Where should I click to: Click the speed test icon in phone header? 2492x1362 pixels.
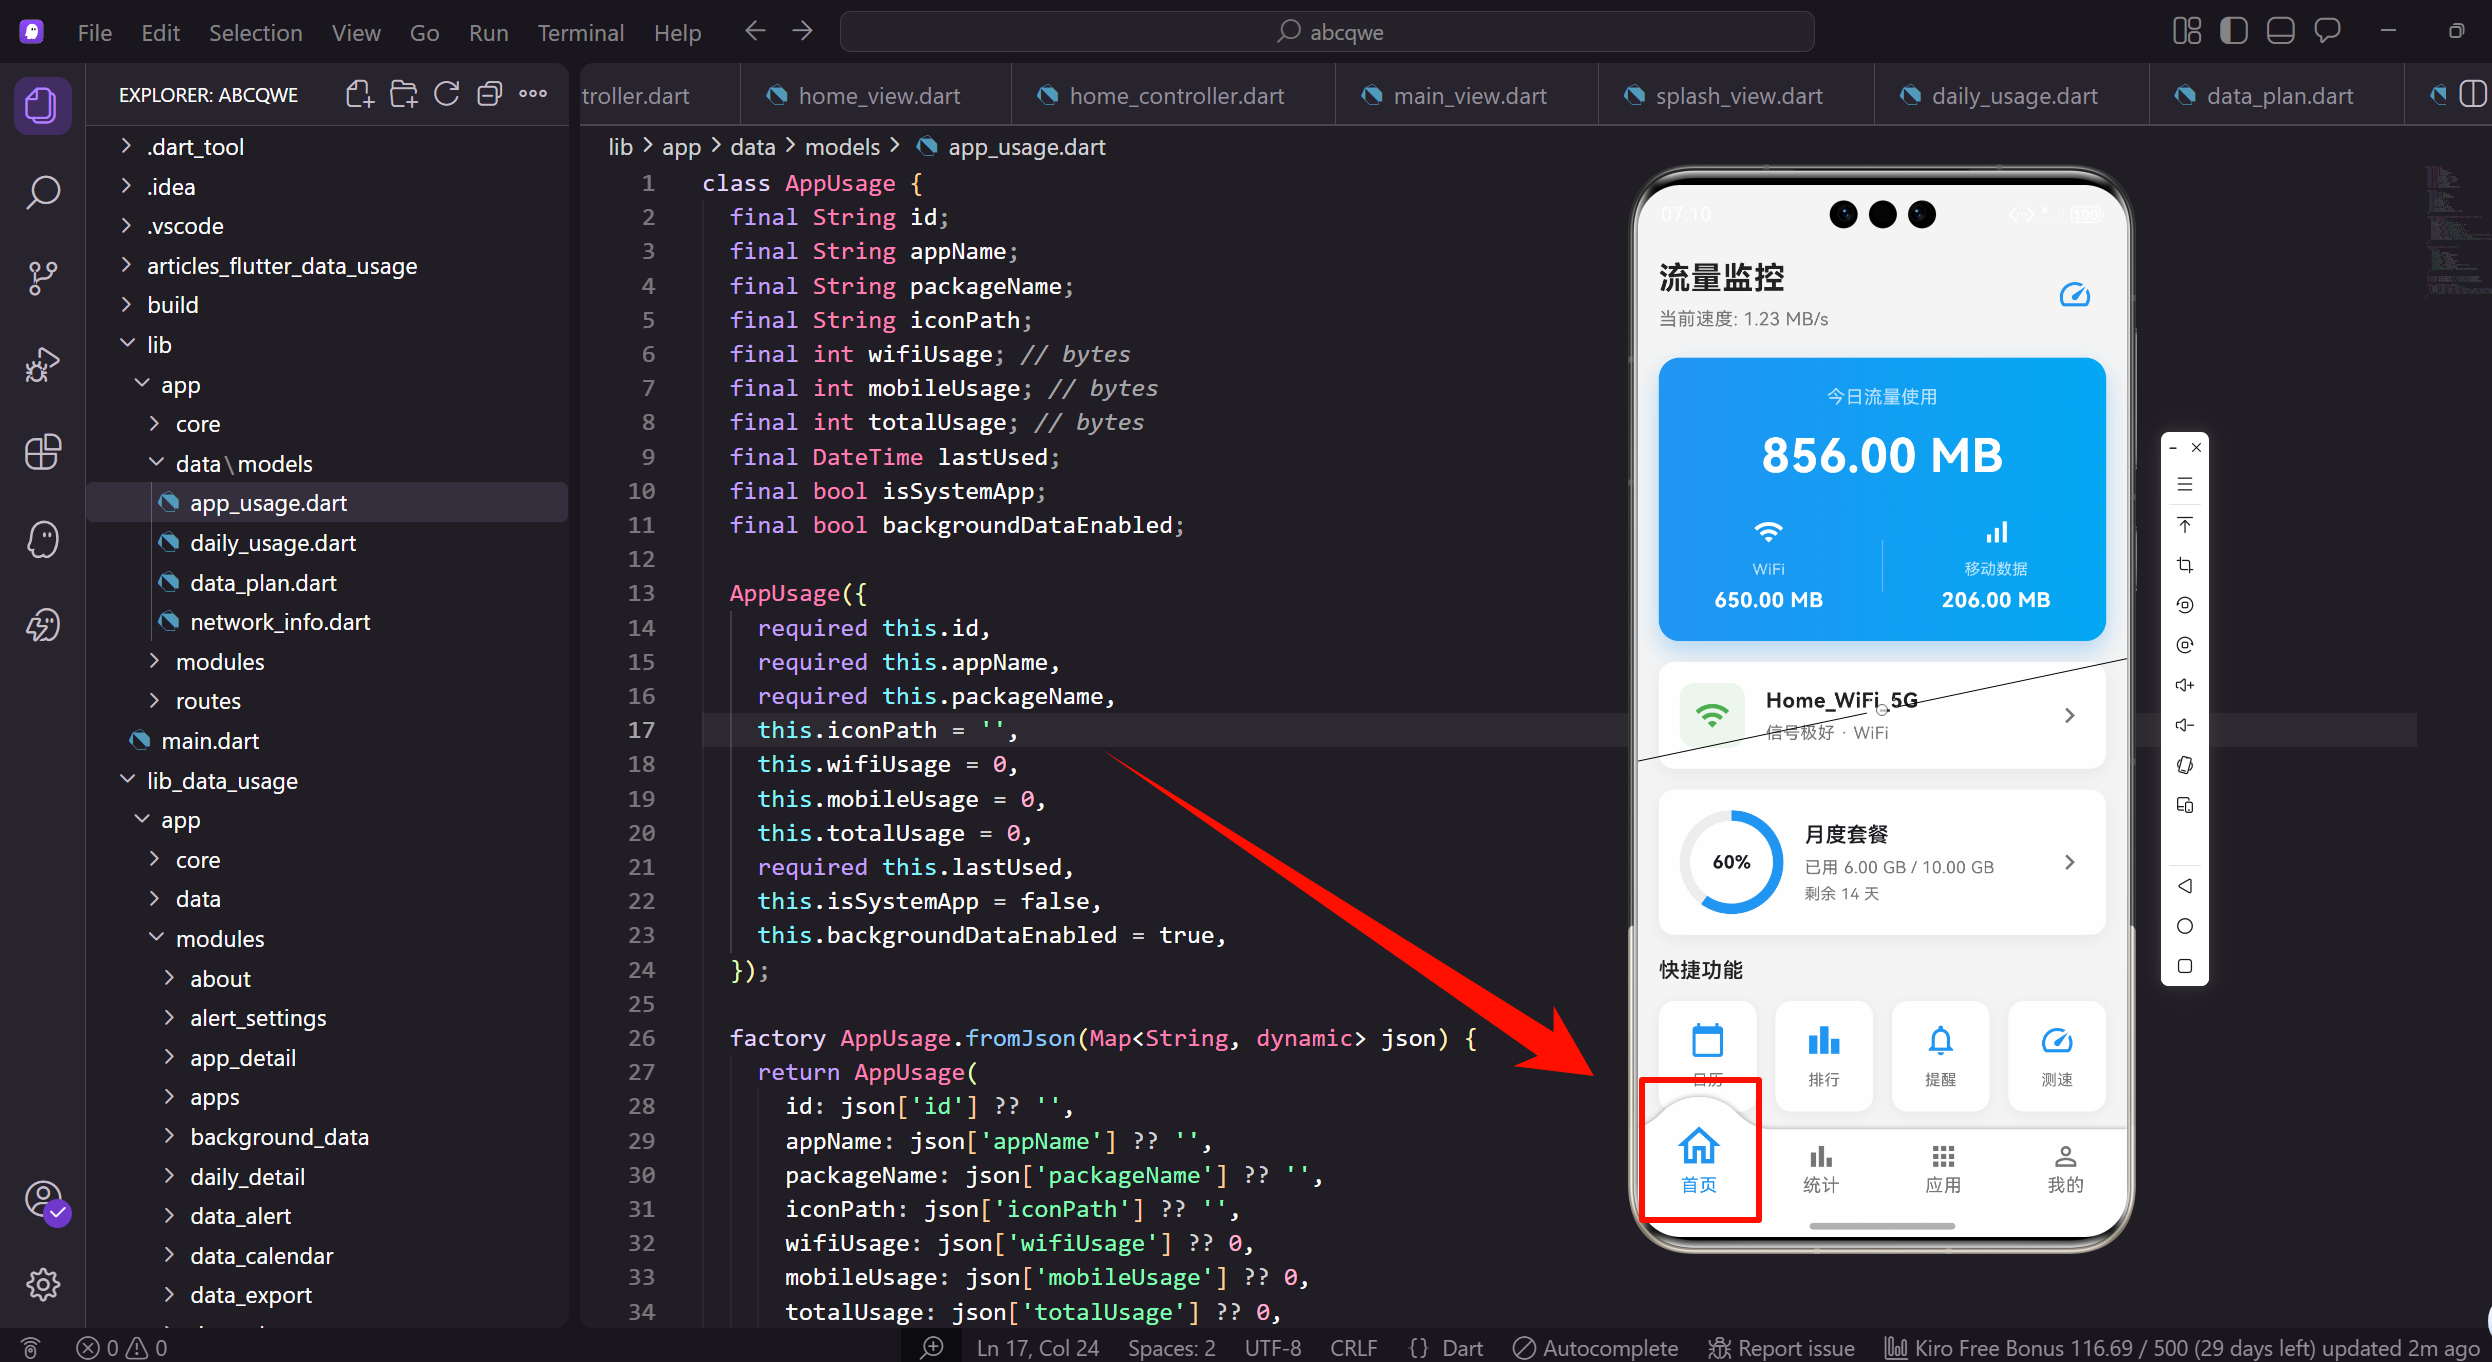2075,295
